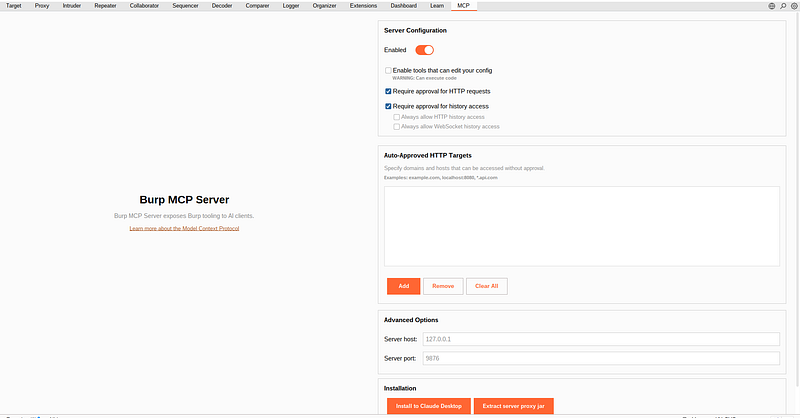Image resolution: width=800 pixels, height=418 pixels.
Task: Click the Clear All button
Action: click(487, 286)
